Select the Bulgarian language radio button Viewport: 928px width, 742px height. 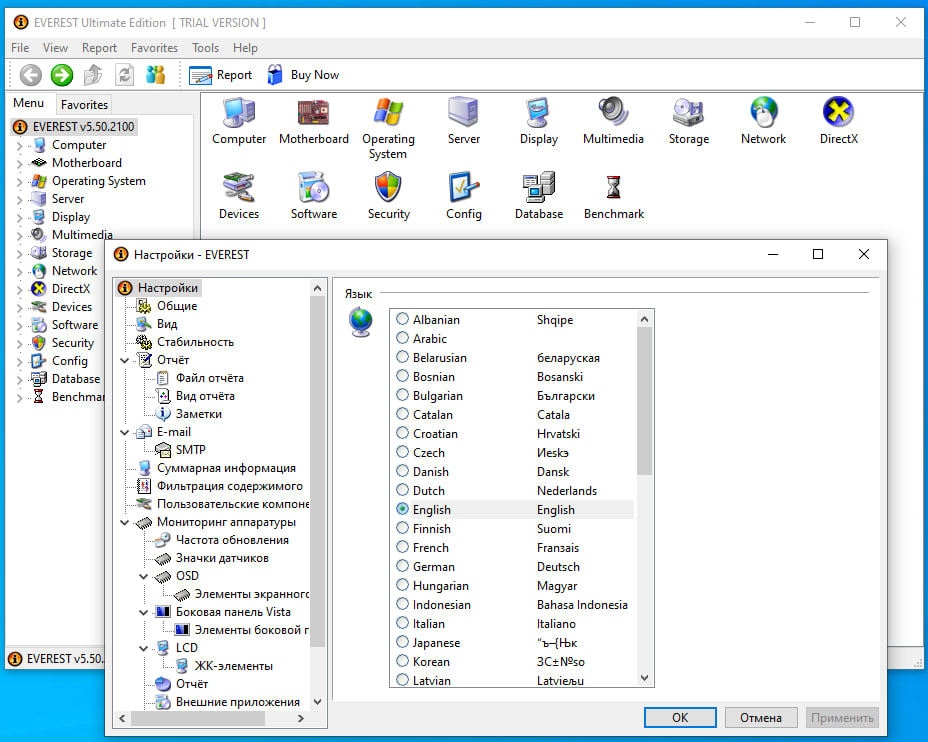[402, 395]
